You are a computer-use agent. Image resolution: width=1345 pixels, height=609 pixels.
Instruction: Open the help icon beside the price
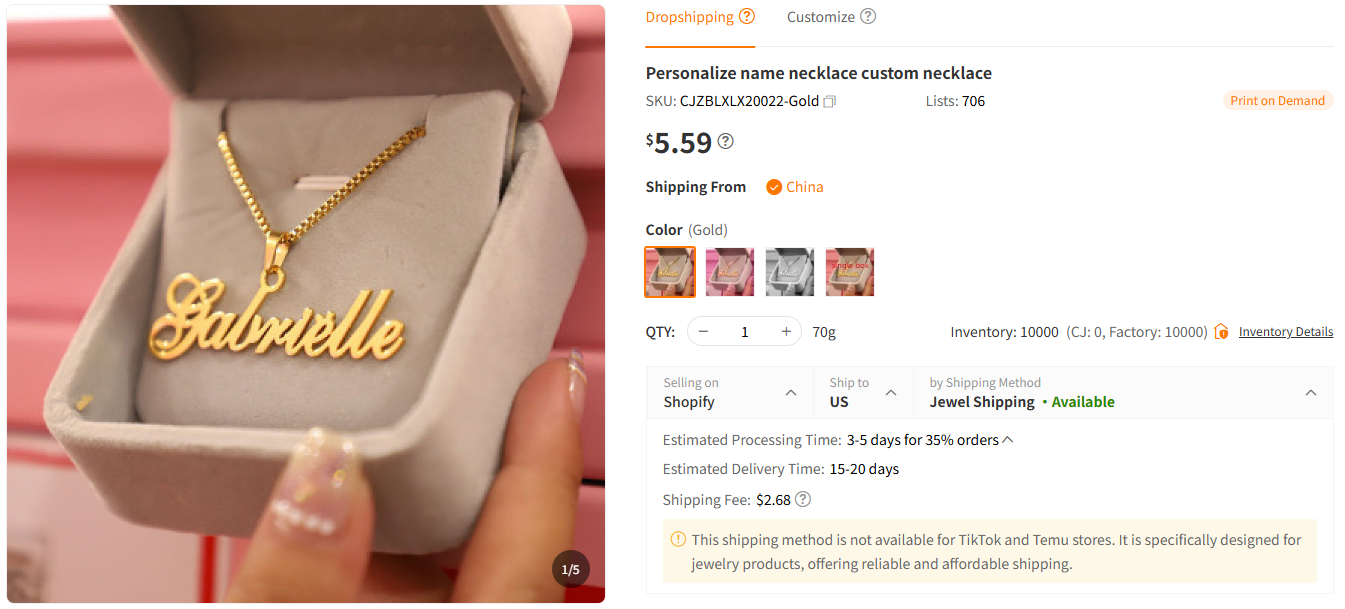[725, 141]
